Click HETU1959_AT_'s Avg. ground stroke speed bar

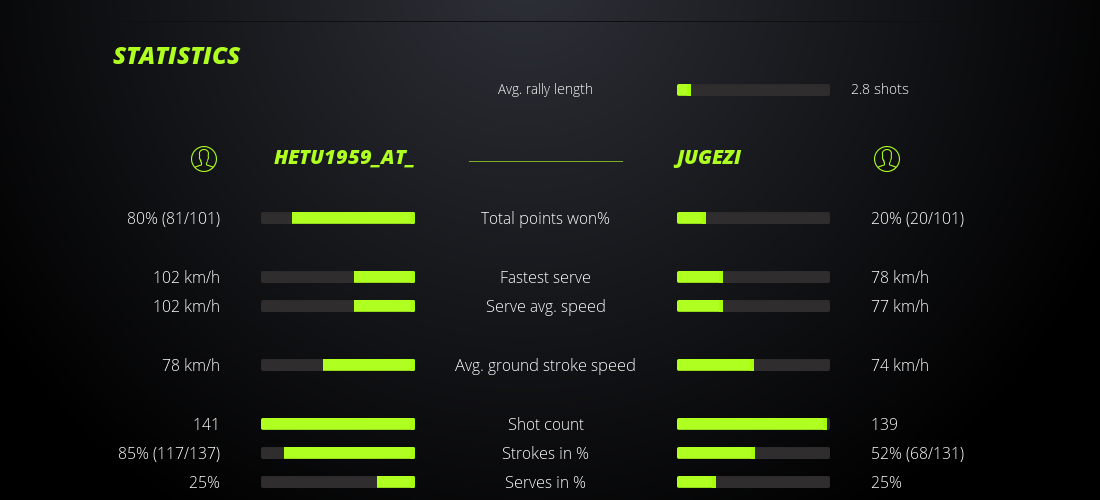click(338, 365)
